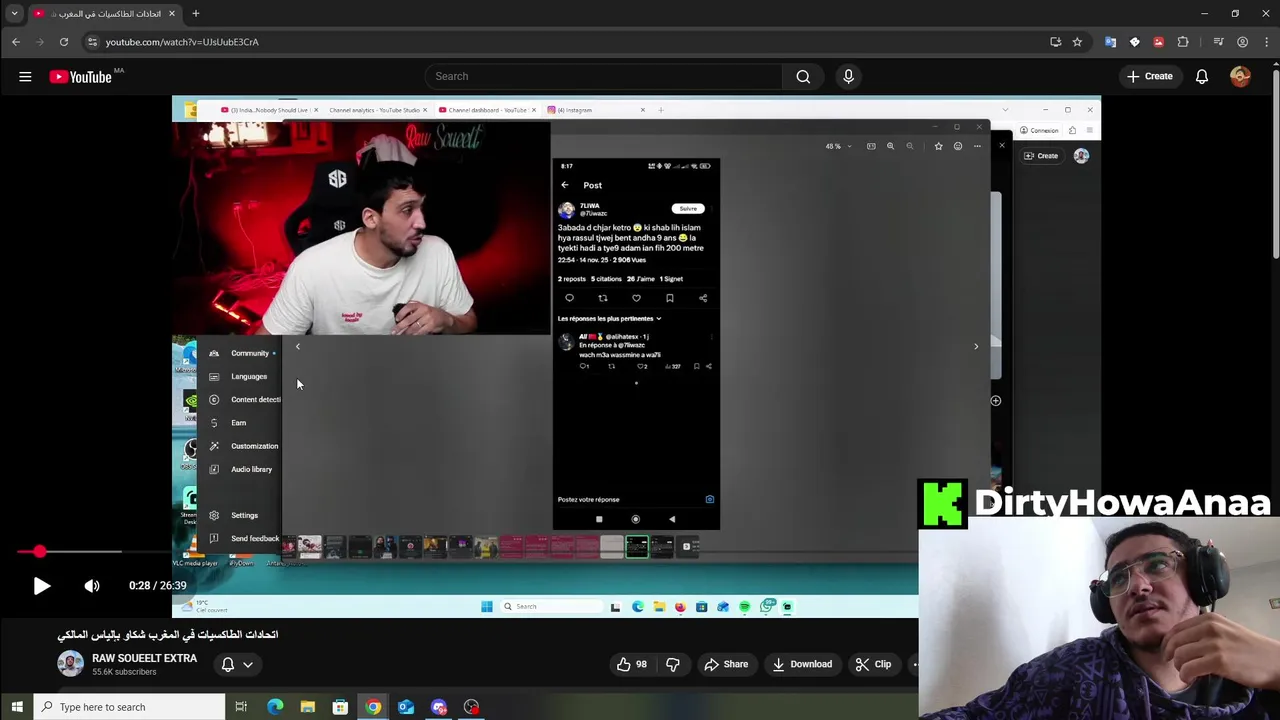The width and height of the screenshot is (1280, 720).
Task: Bookmark this page with the star
Action: click(1077, 42)
